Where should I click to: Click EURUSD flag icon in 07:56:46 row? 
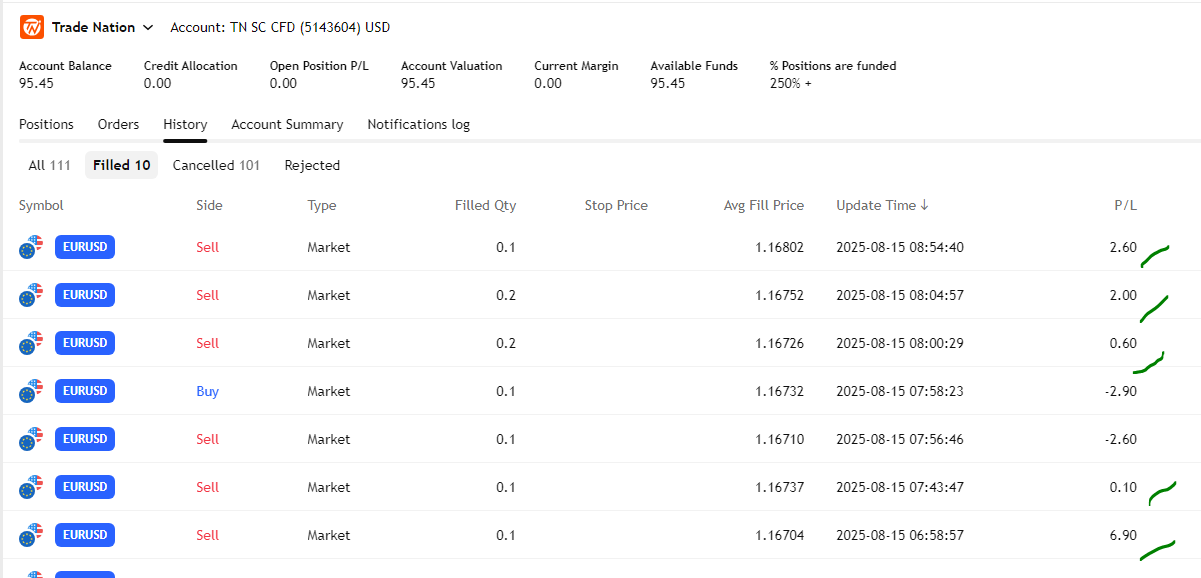[x=32, y=439]
